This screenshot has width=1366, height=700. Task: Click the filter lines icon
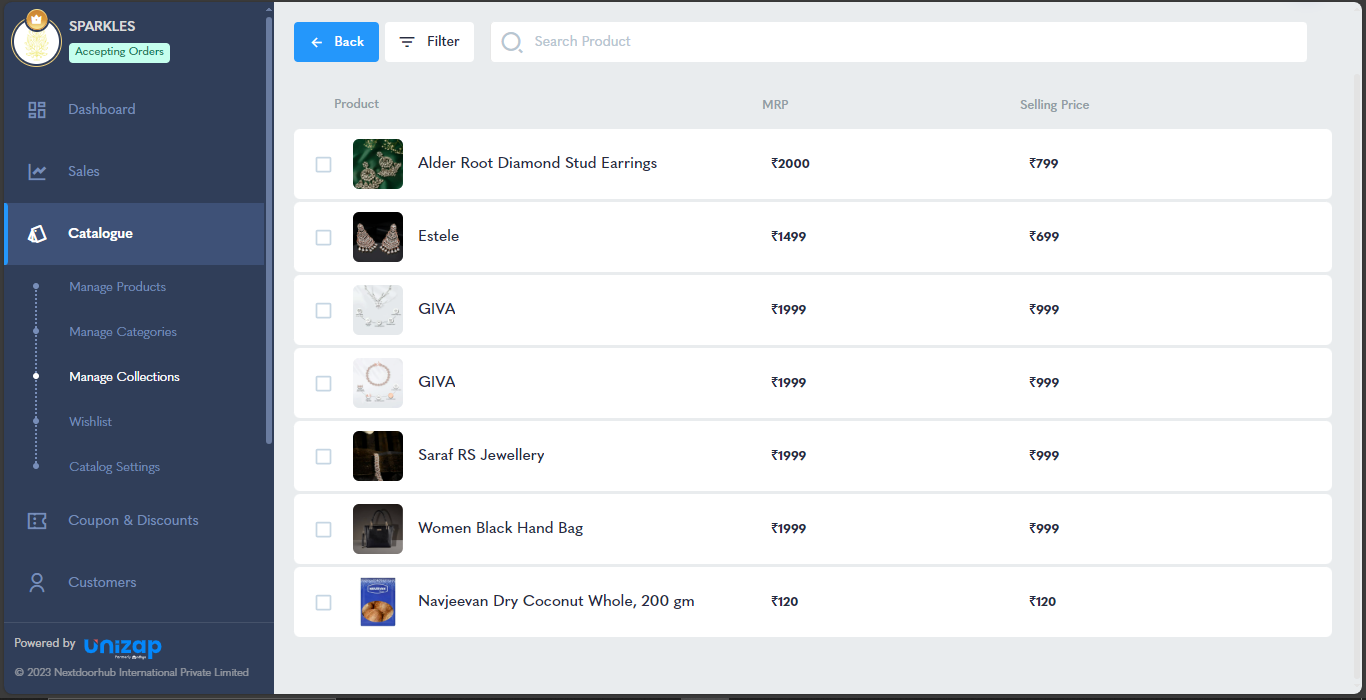[407, 42]
